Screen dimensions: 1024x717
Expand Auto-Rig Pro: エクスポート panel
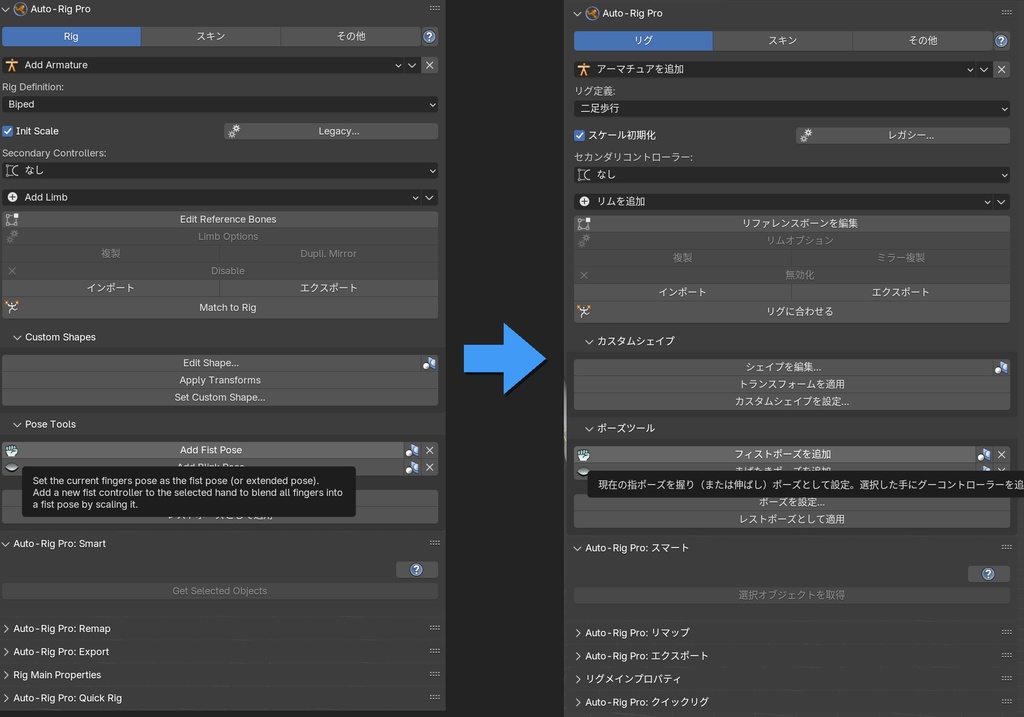coord(578,656)
